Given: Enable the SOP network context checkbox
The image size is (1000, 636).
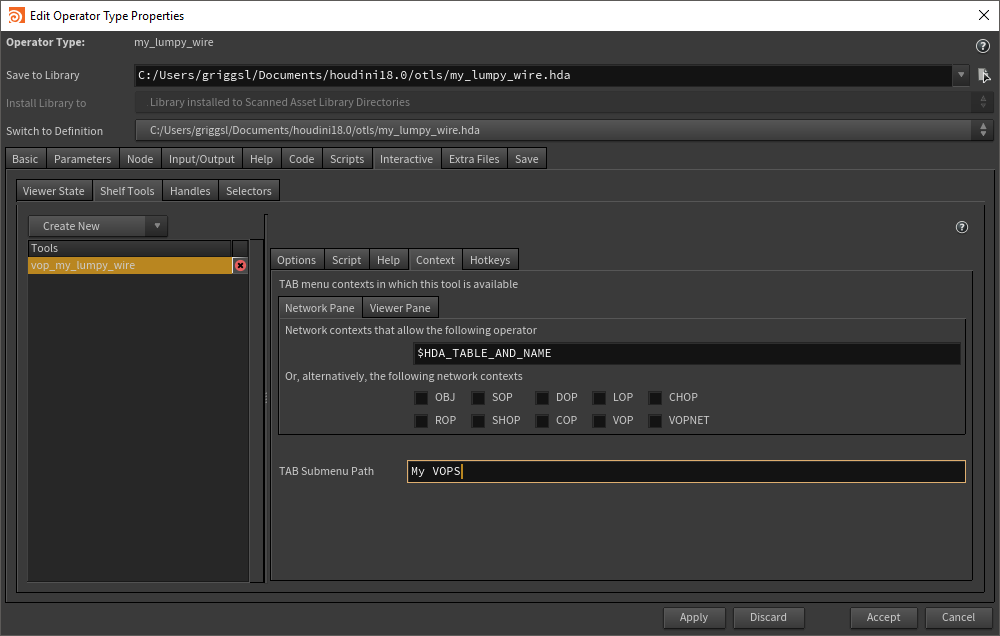Looking at the screenshot, I should 478,398.
